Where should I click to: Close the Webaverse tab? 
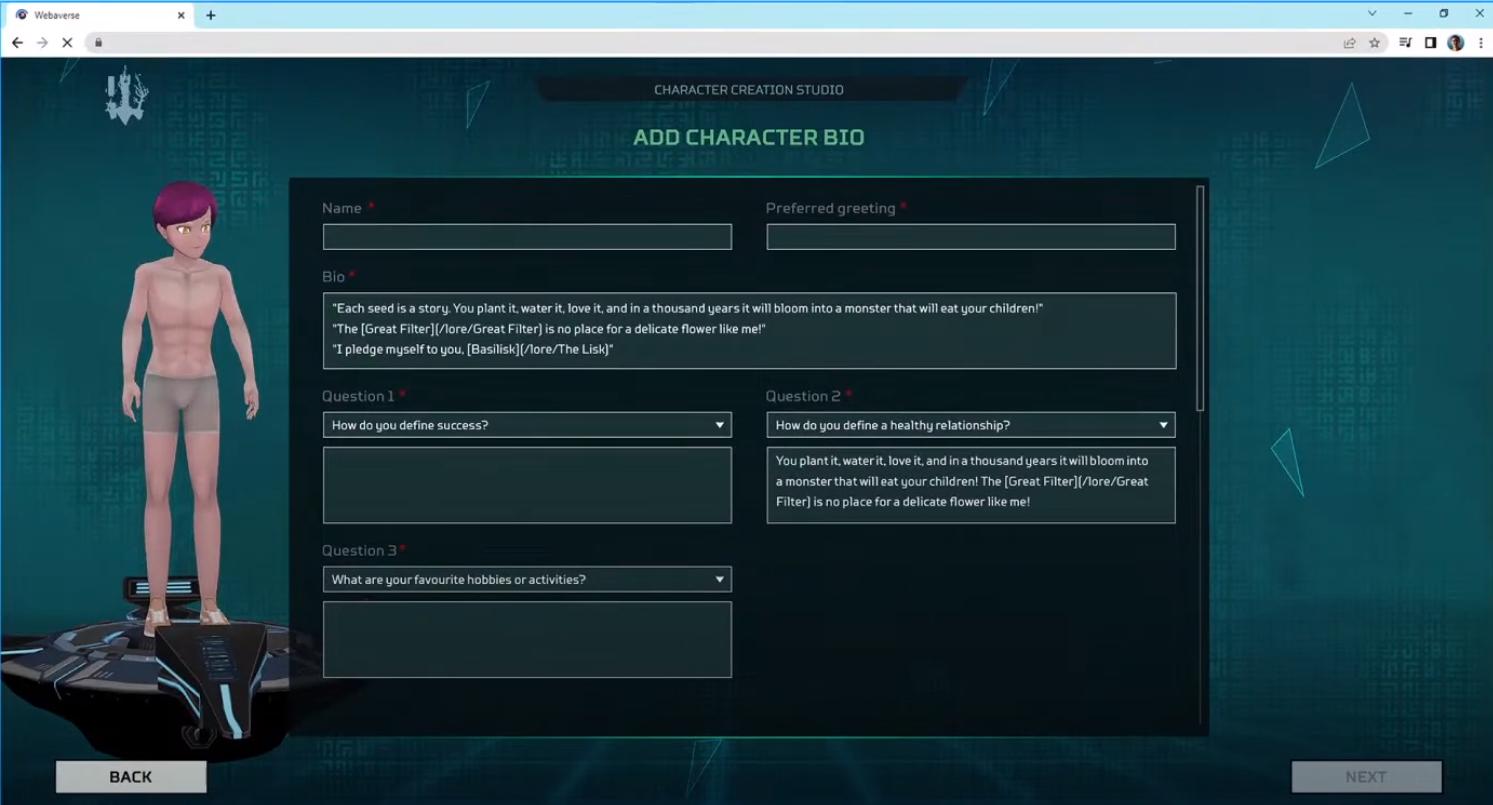pos(181,15)
